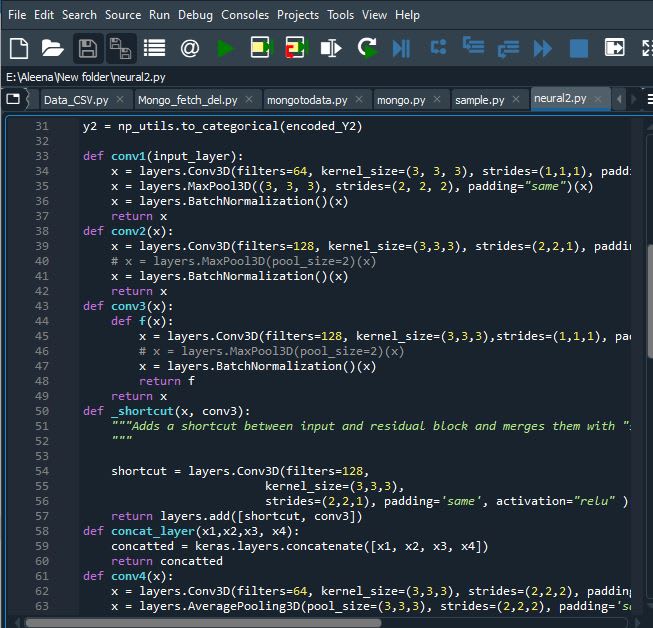The image size is (653, 628).
Task: Open the Source menu
Action: 123,15
